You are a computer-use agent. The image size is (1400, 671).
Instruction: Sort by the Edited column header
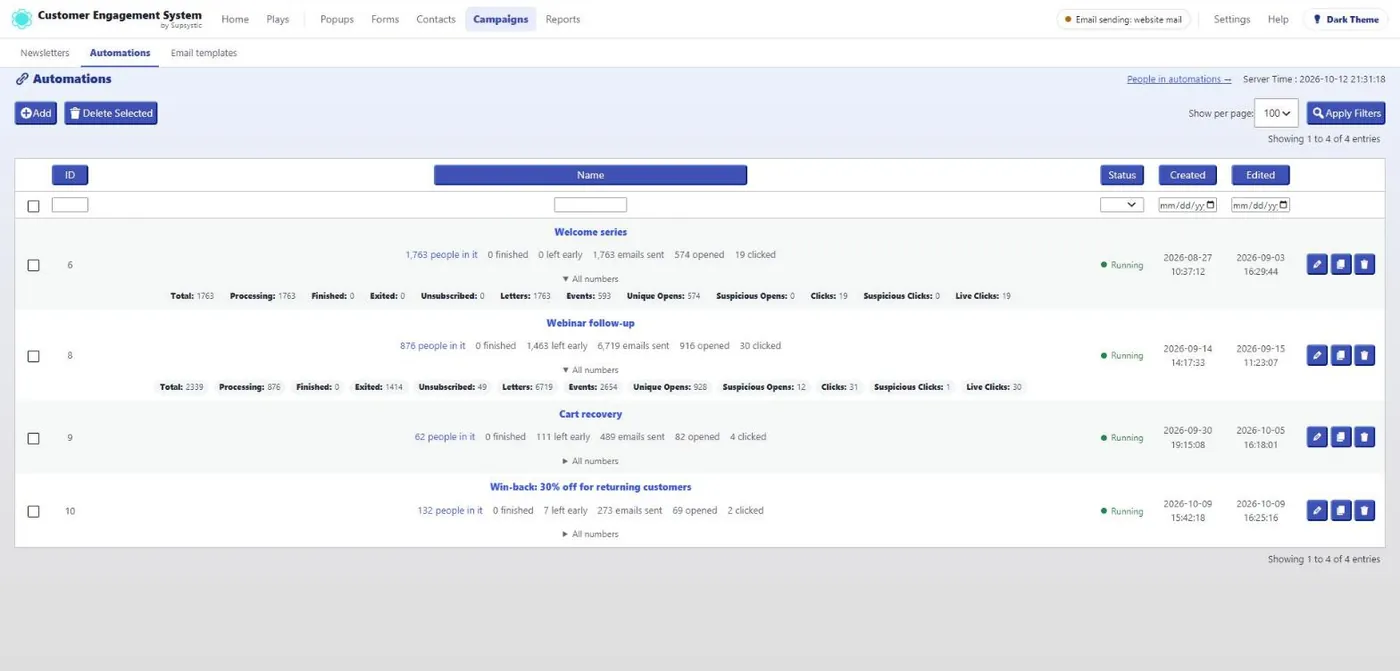pos(1260,175)
